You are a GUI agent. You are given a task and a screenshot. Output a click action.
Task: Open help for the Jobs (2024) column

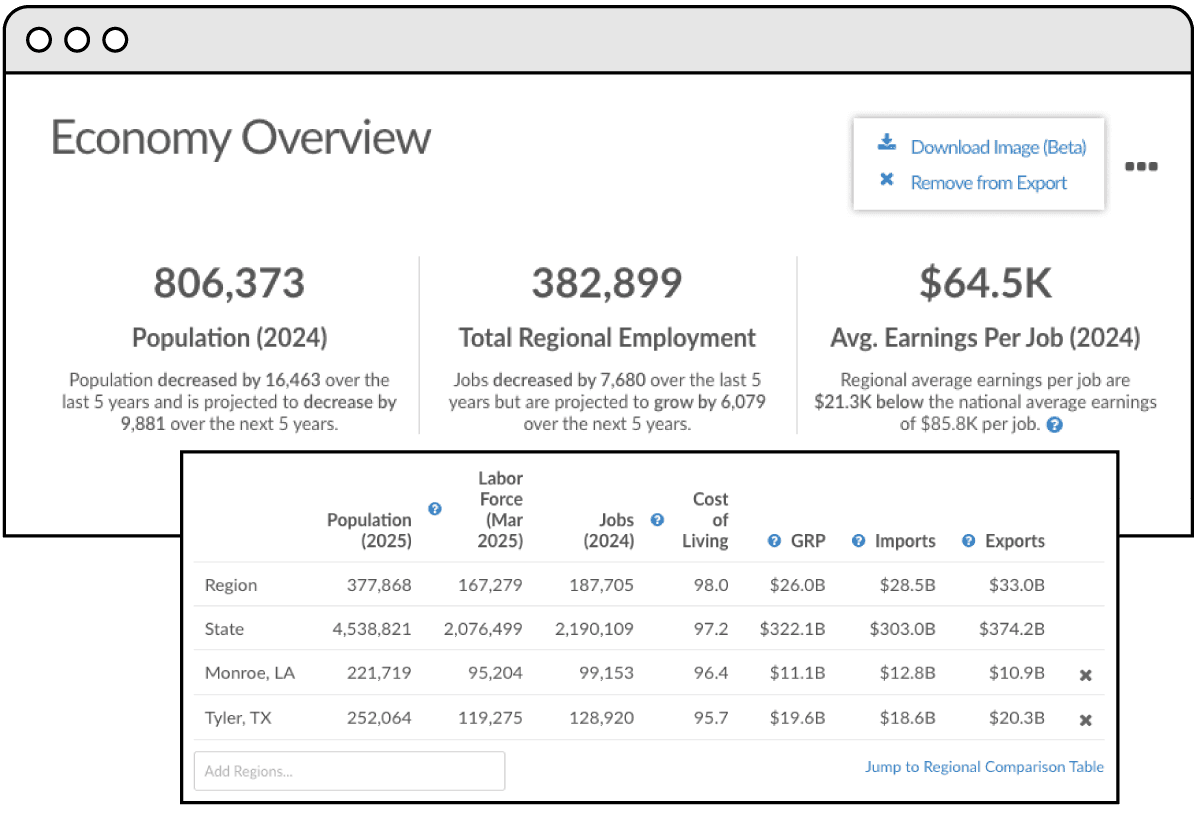(657, 520)
